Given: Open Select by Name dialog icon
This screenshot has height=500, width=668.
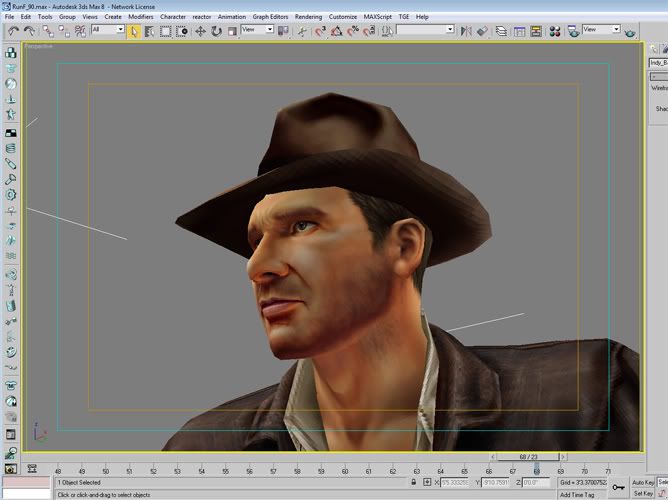Looking at the screenshot, I should (149, 31).
